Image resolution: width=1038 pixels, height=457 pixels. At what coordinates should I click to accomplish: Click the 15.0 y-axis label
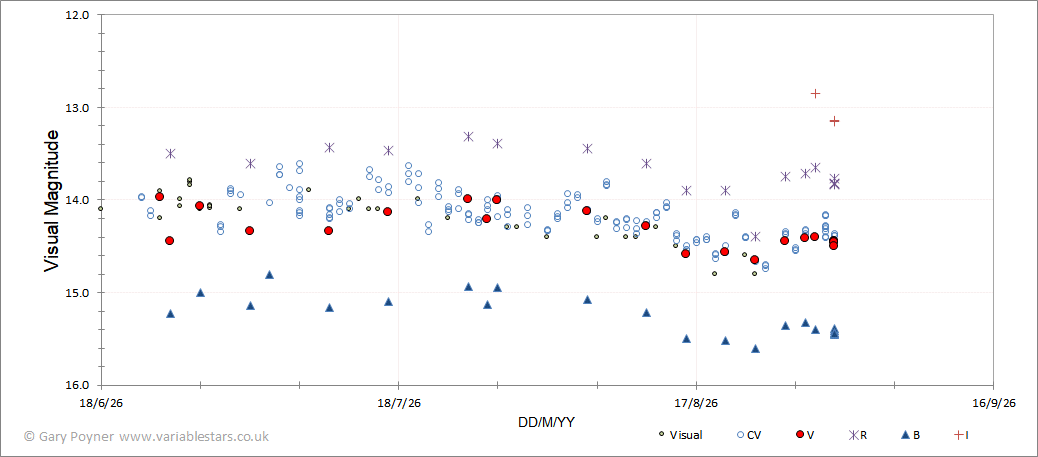(x=79, y=293)
